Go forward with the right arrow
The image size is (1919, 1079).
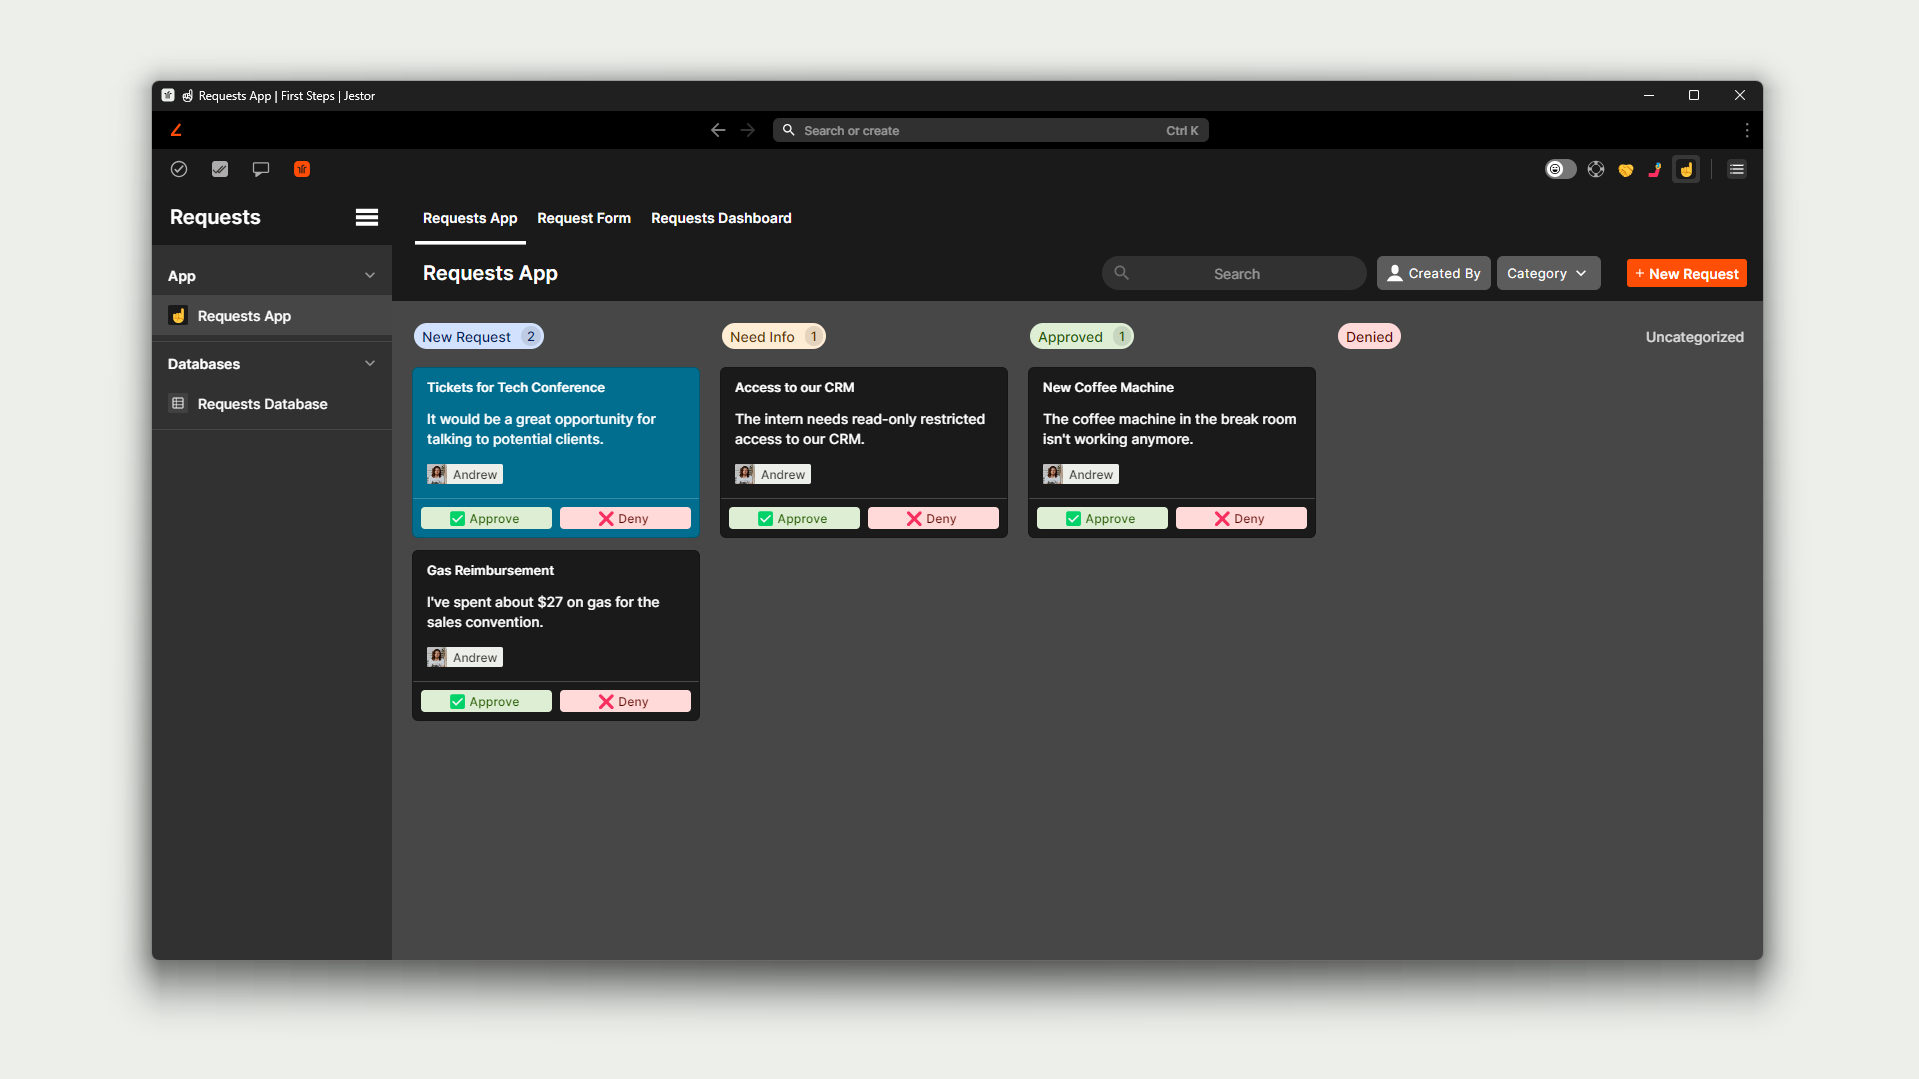[x=748, y=130]
